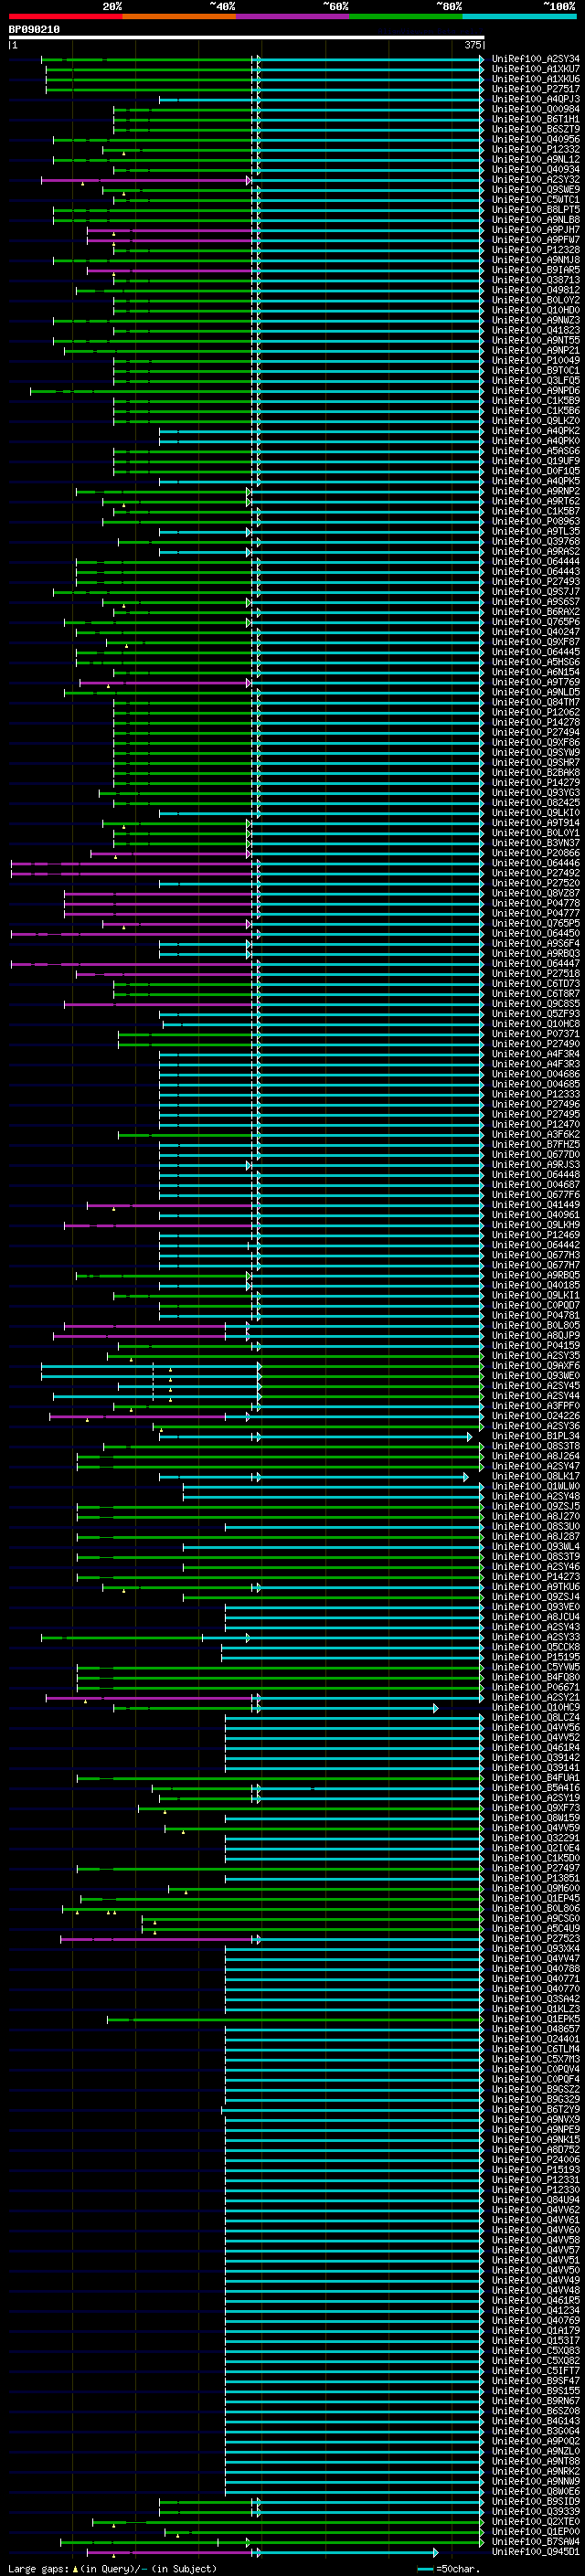
Task: Open hit UniRef100_P07371
Action: point(536,1035)
